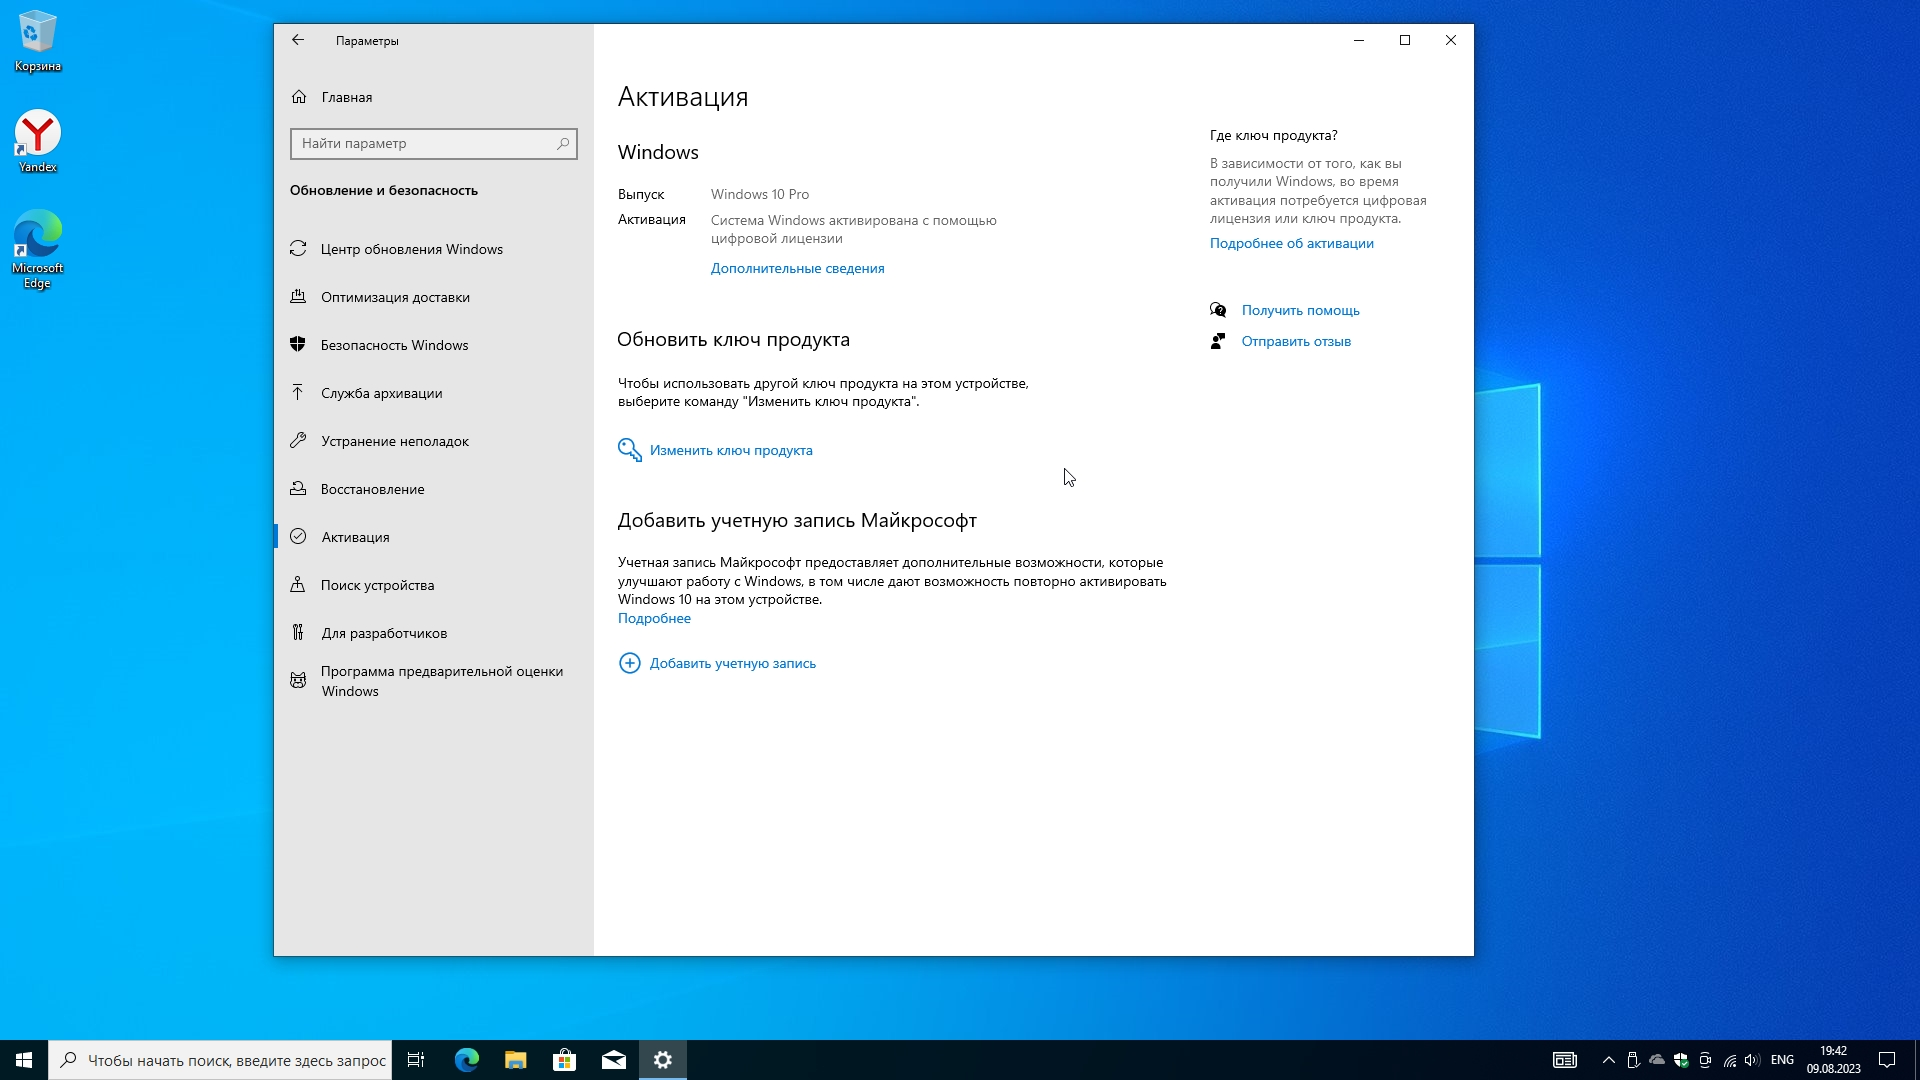1920x1080 pixels.
Task: Click the key icon for changing product key
Action: [x=629, y=450]
